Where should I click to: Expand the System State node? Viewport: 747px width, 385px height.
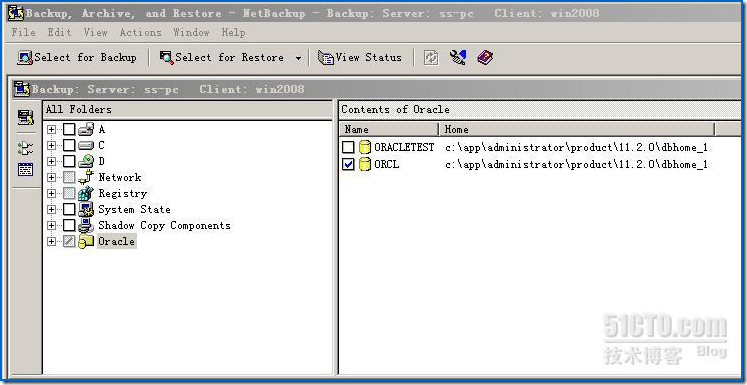pyautogui.click(x=51, y=210)
